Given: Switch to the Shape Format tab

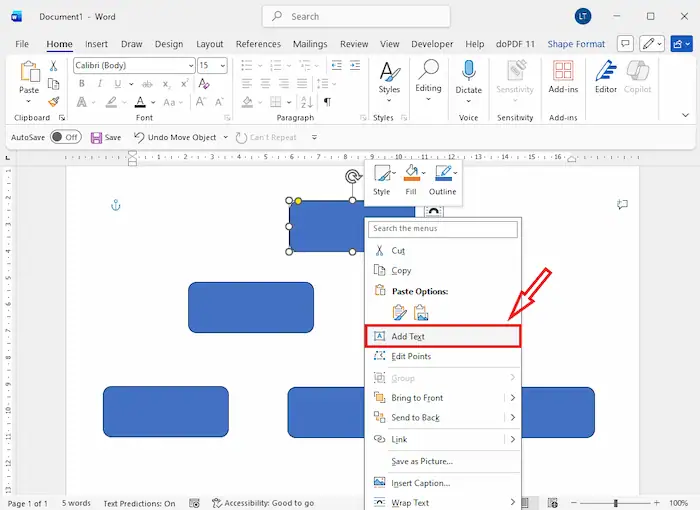Looking at the screenshot, I should tap(576, 44).
